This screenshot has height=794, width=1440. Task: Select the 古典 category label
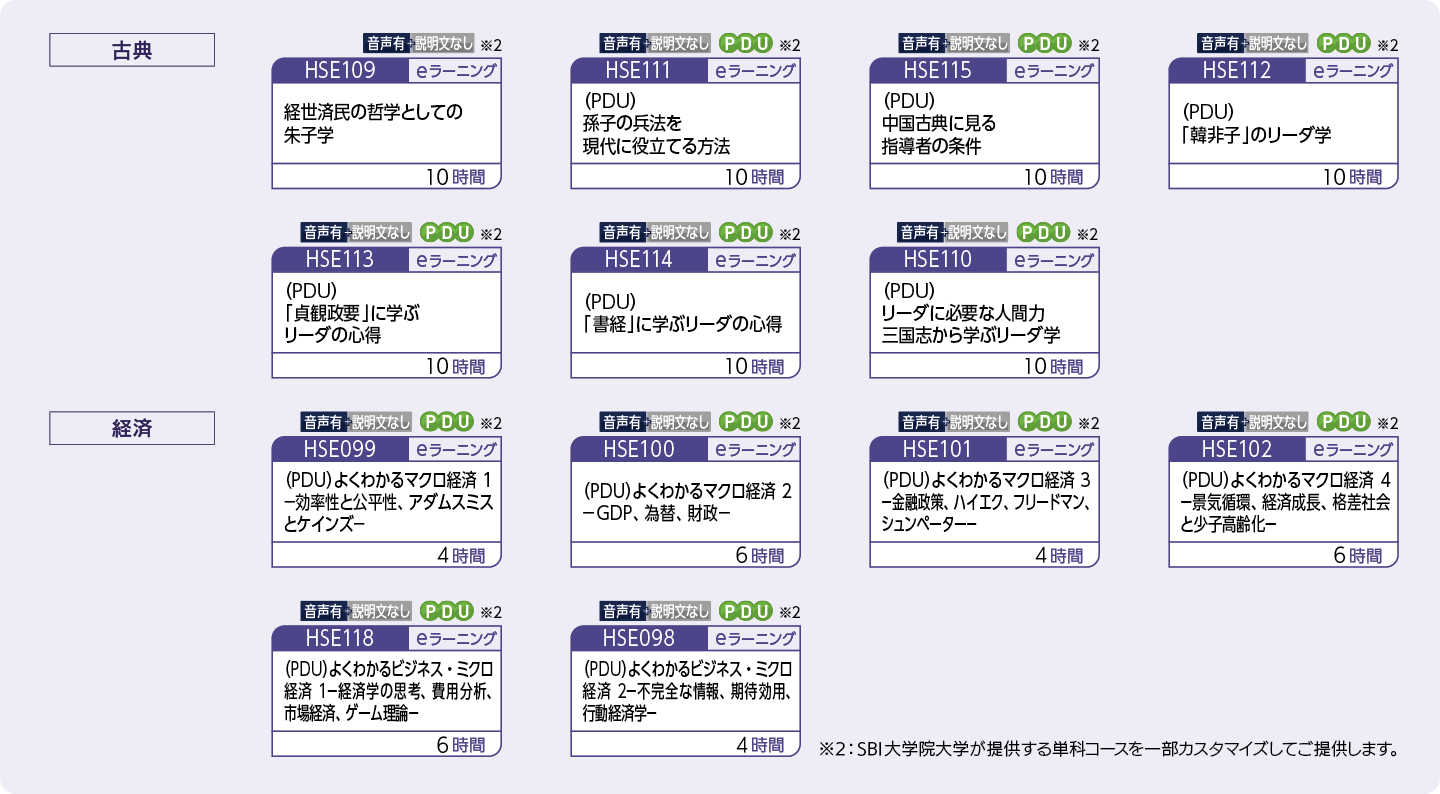(132, 50)
